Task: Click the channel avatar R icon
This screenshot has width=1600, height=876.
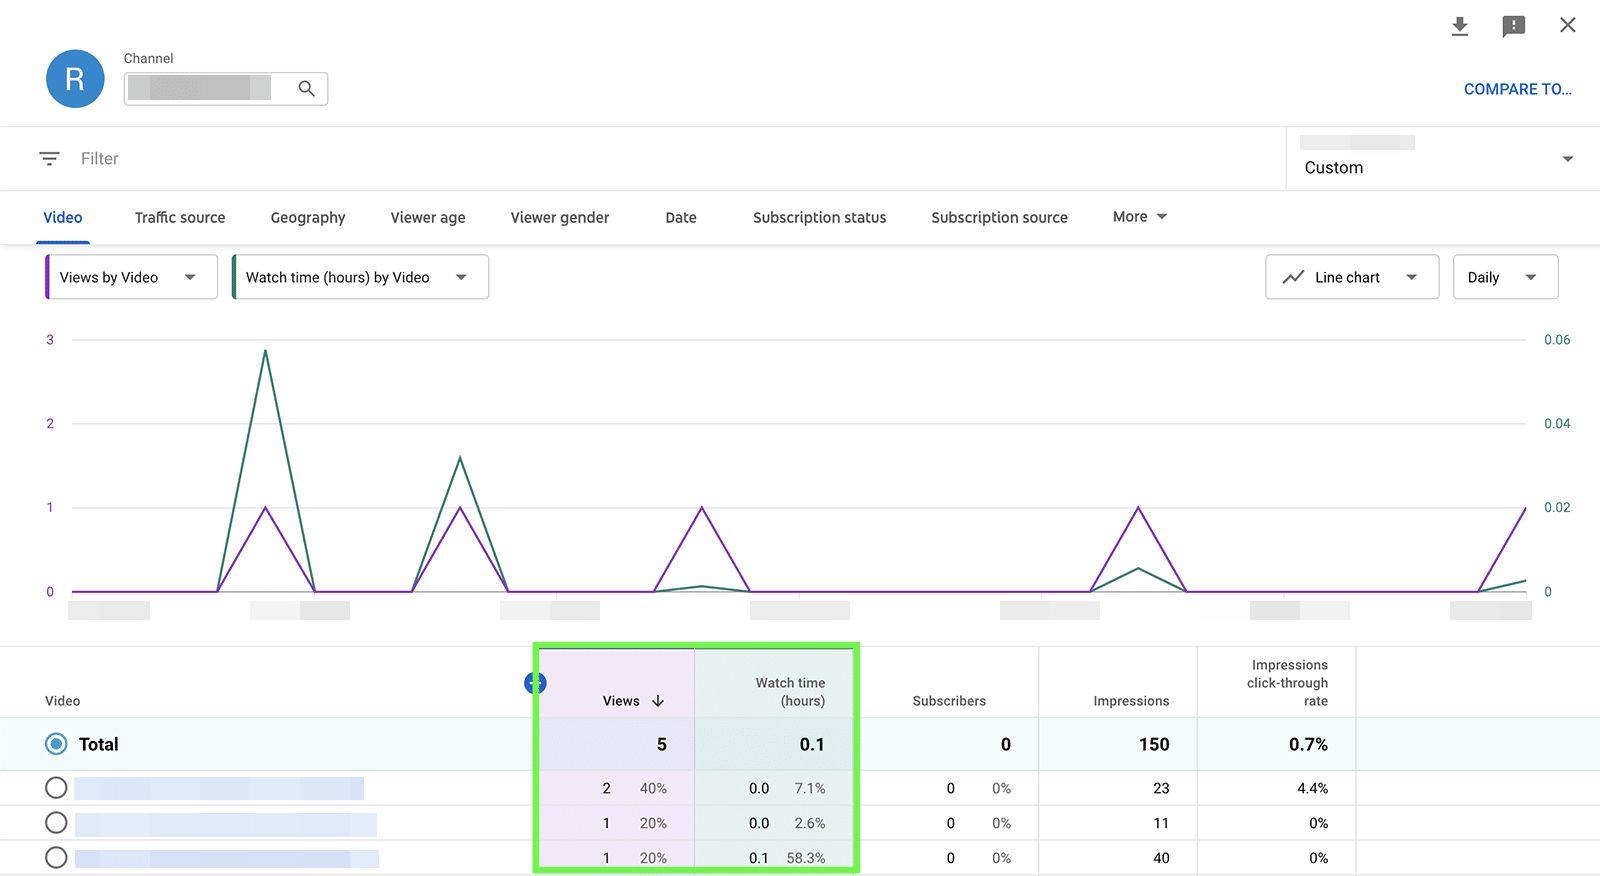Action: pyautogui.click(x=75, y=79)
